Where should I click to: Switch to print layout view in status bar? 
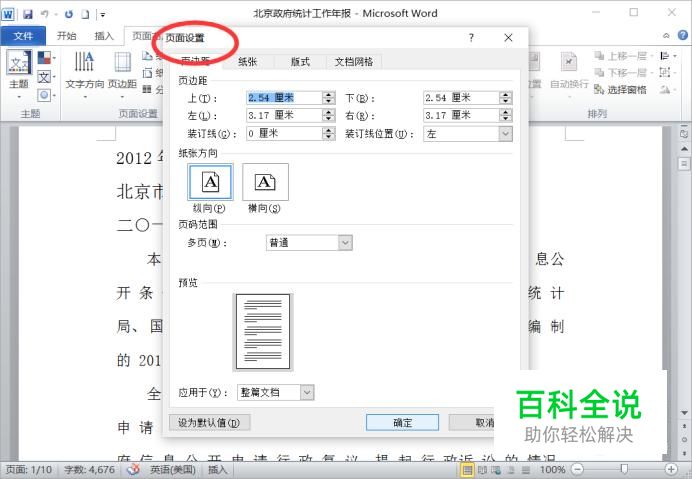coord(466,470)
